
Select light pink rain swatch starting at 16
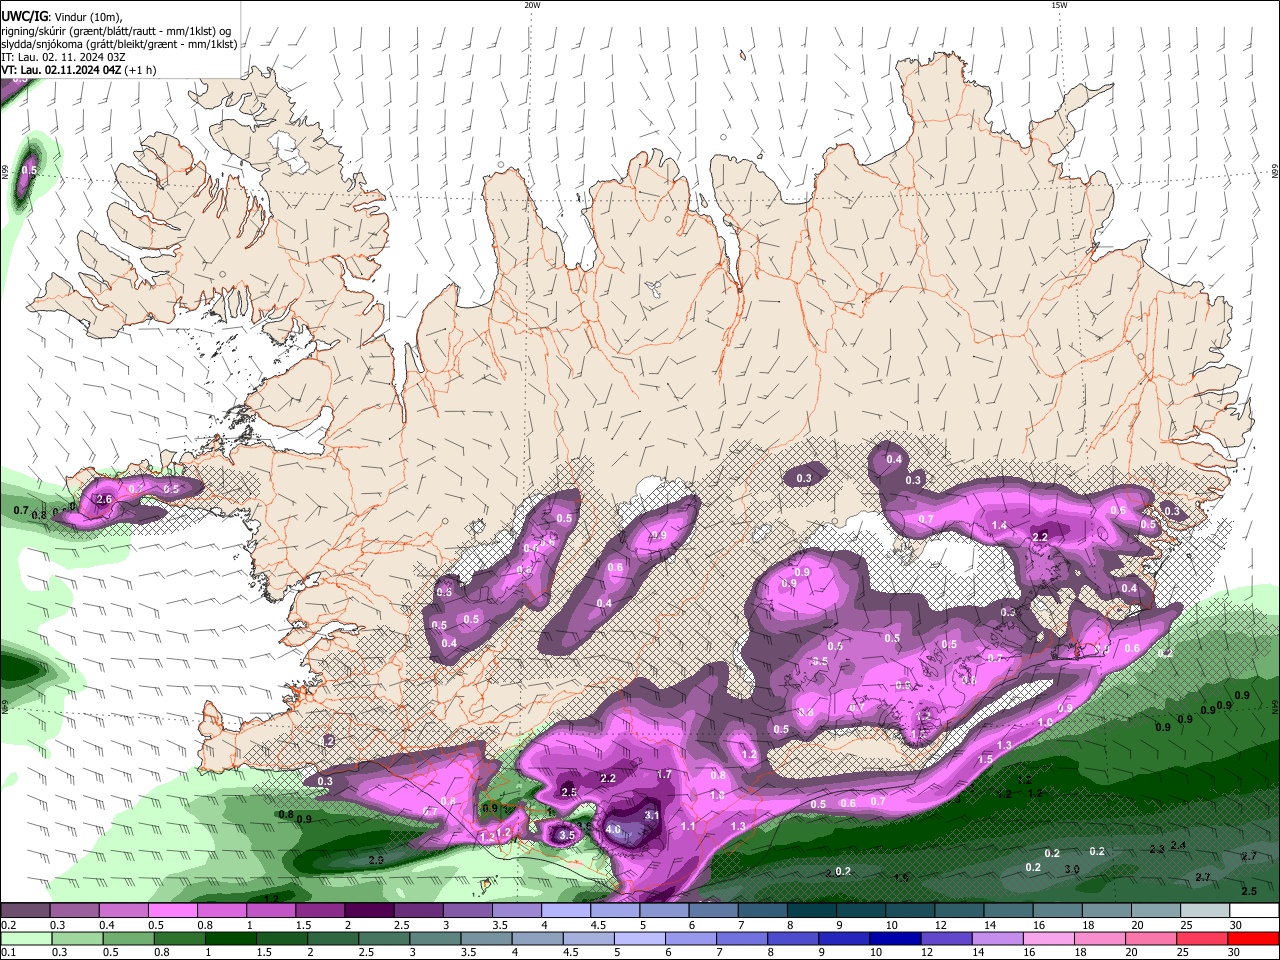coord(1048,939)
